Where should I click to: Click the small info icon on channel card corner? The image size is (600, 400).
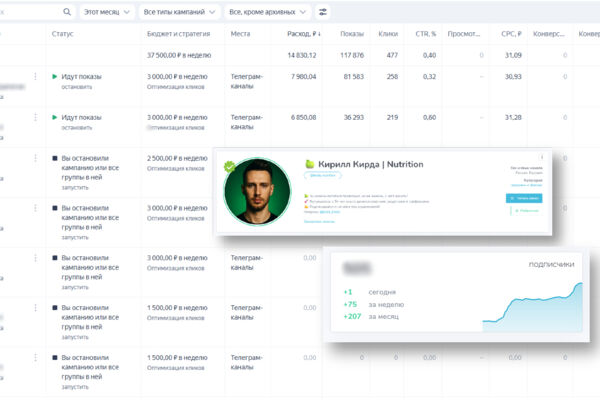pyautogui.click(x=542, y=157)
